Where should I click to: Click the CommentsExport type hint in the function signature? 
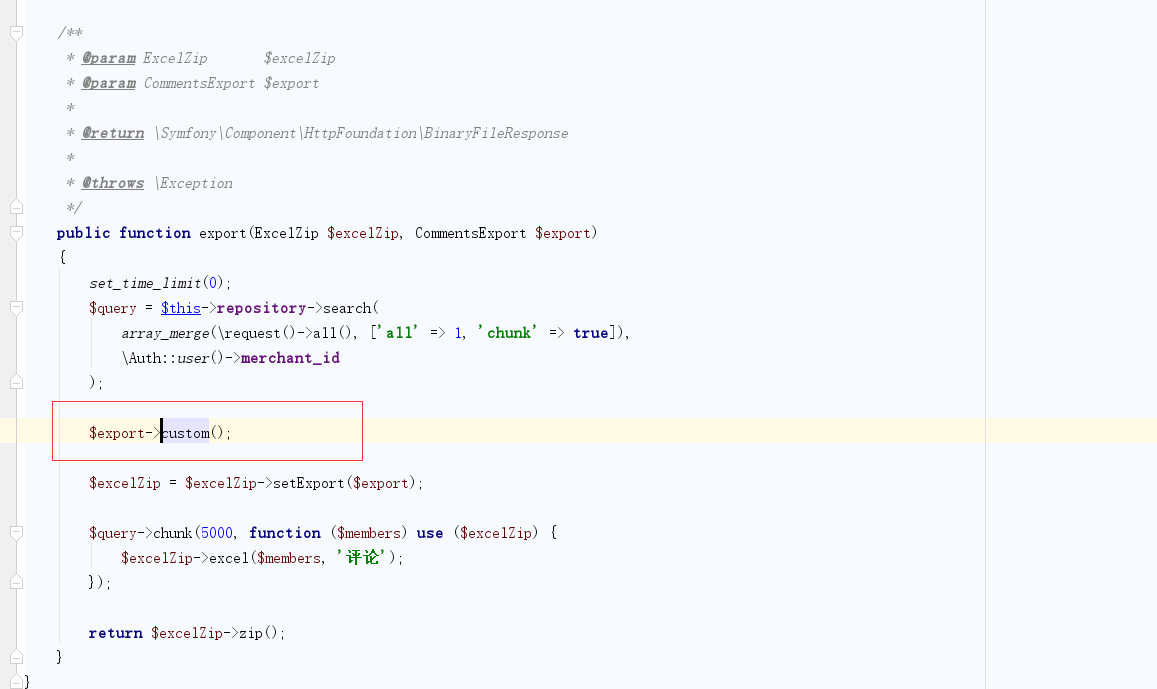point(471,233)
